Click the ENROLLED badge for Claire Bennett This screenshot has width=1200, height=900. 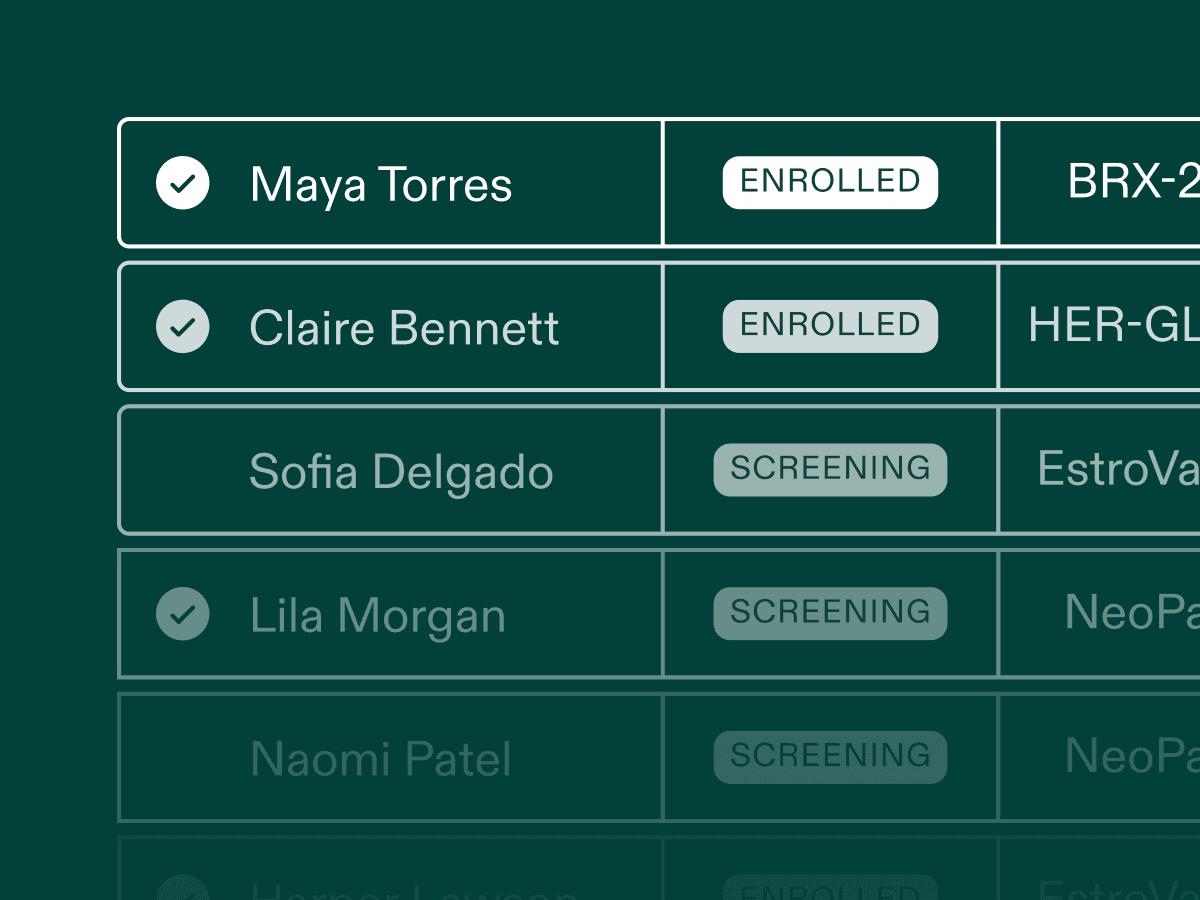click(830, 326)
